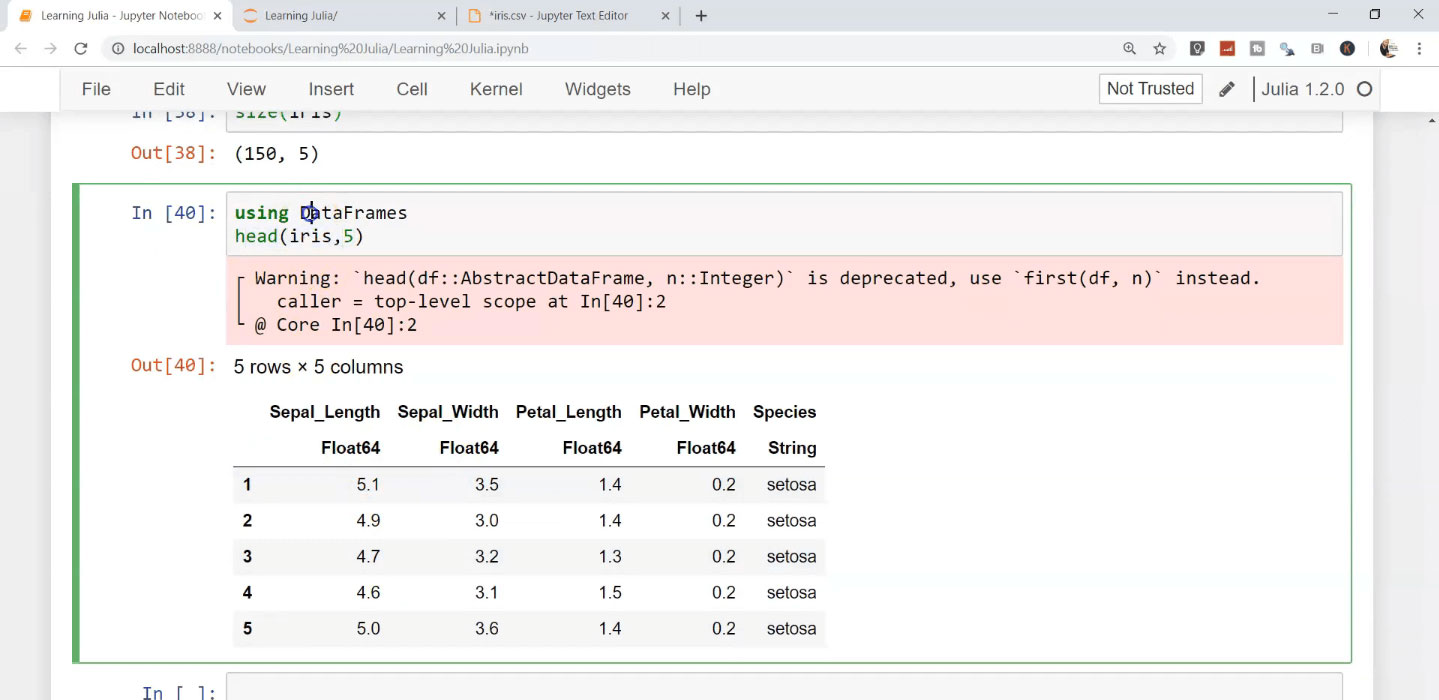Click the pencil edit icon beside Not Trusted
Screen dimensions: 1439x700
click(1226, 89)
